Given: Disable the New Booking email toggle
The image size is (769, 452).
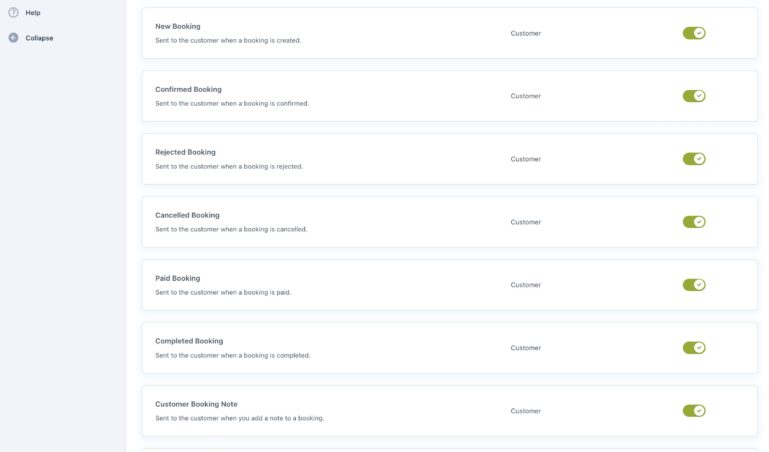Looking at the screenshot, I should pyautogui.click(x=694, y=33).
